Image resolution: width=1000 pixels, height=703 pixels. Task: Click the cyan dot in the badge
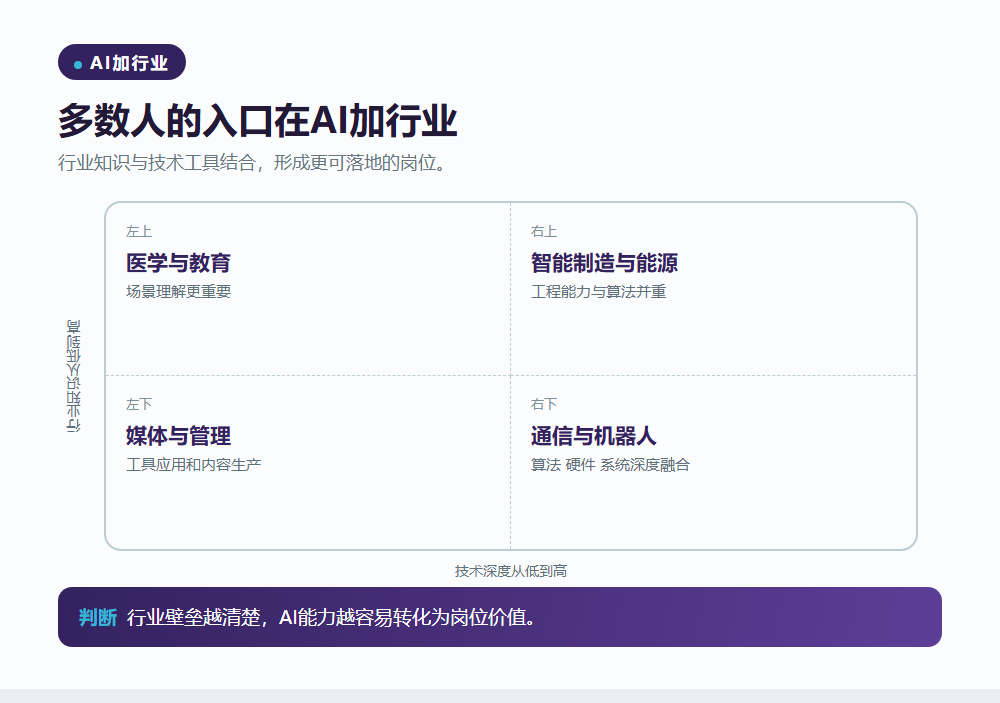pyautogui.click(x=78, y=64)
